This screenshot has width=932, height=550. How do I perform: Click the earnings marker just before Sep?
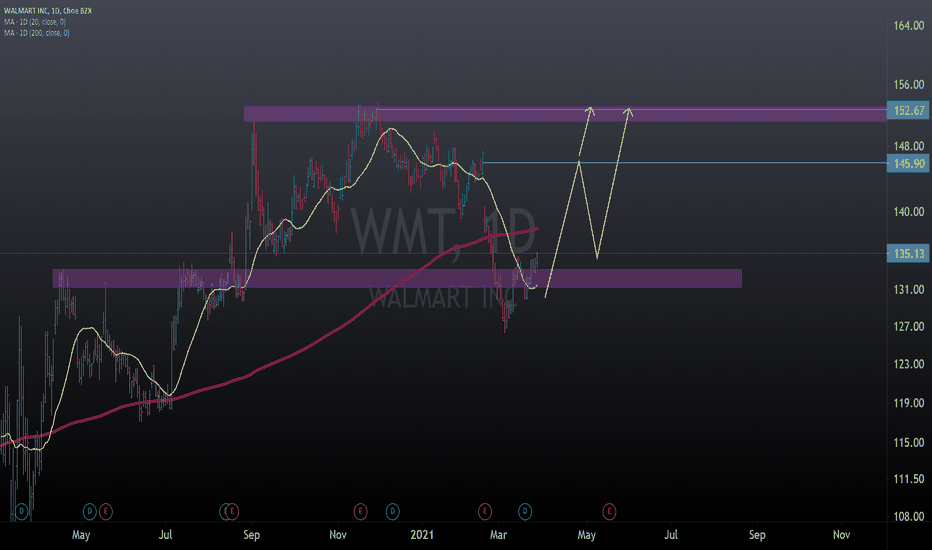pos(232,511)
